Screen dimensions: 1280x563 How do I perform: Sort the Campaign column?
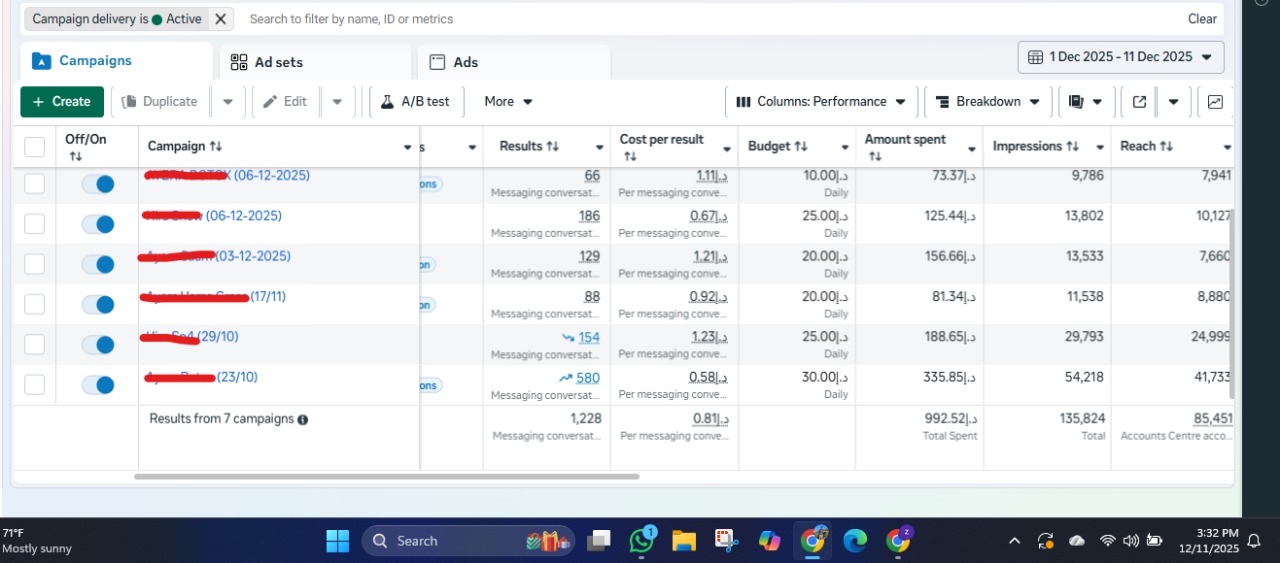point(216,147)
